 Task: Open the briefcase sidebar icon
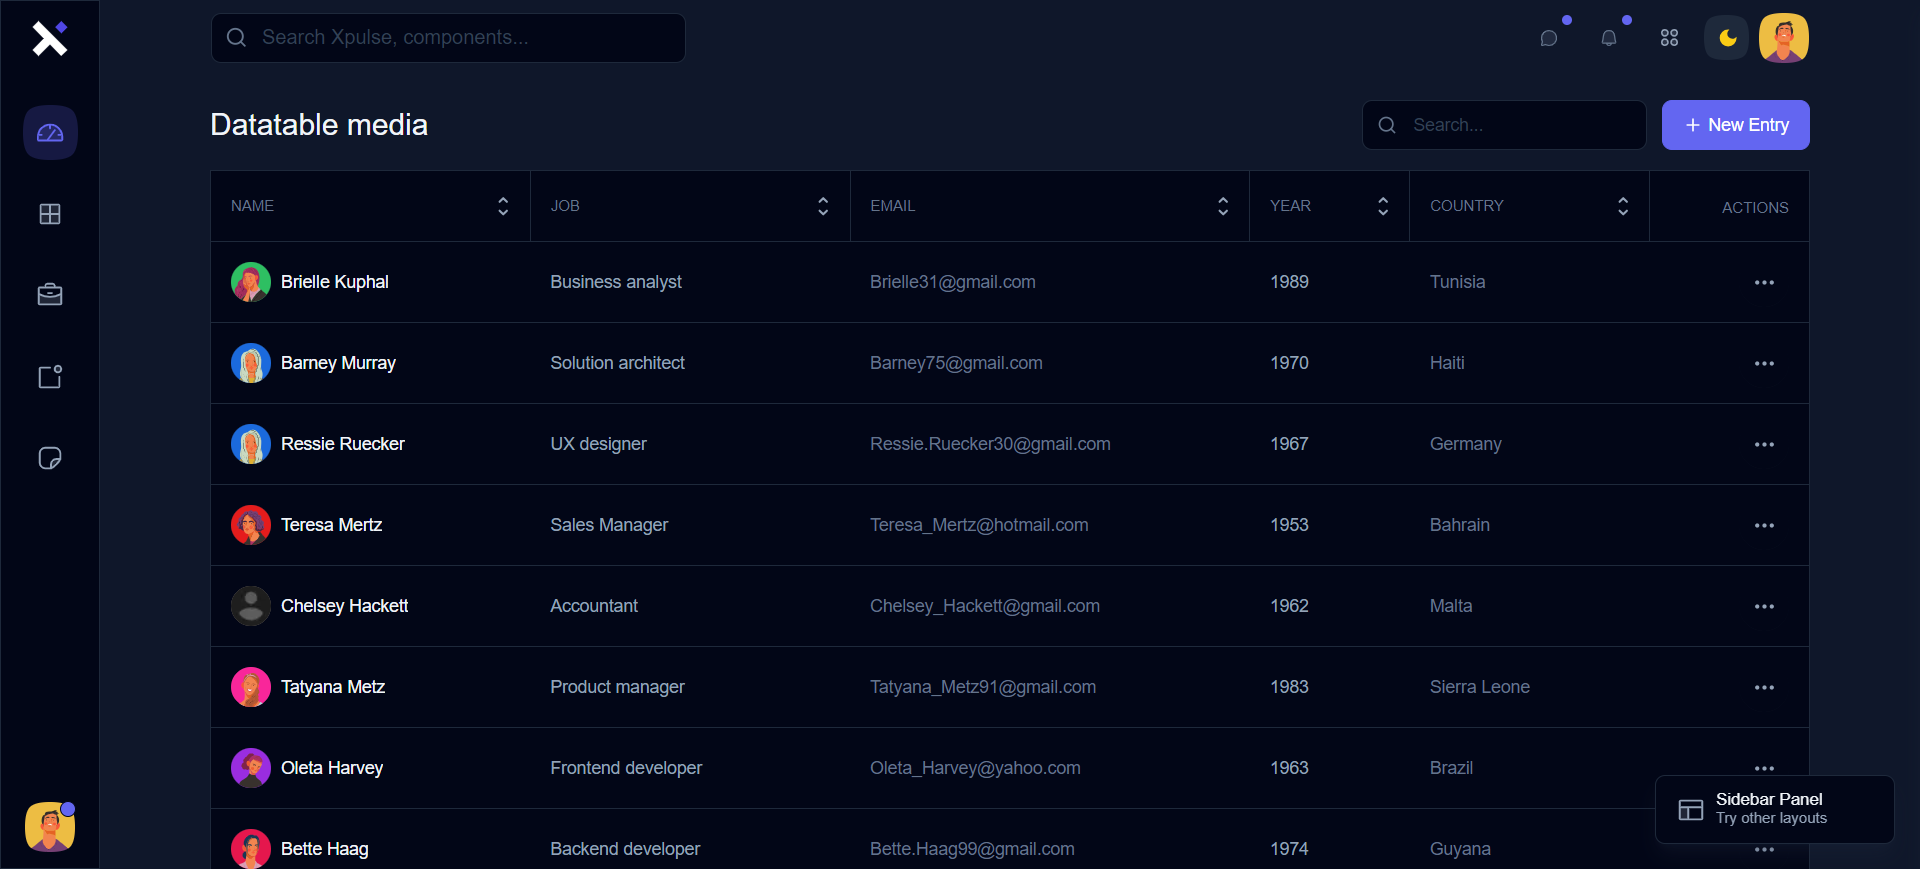coord(50,295)
